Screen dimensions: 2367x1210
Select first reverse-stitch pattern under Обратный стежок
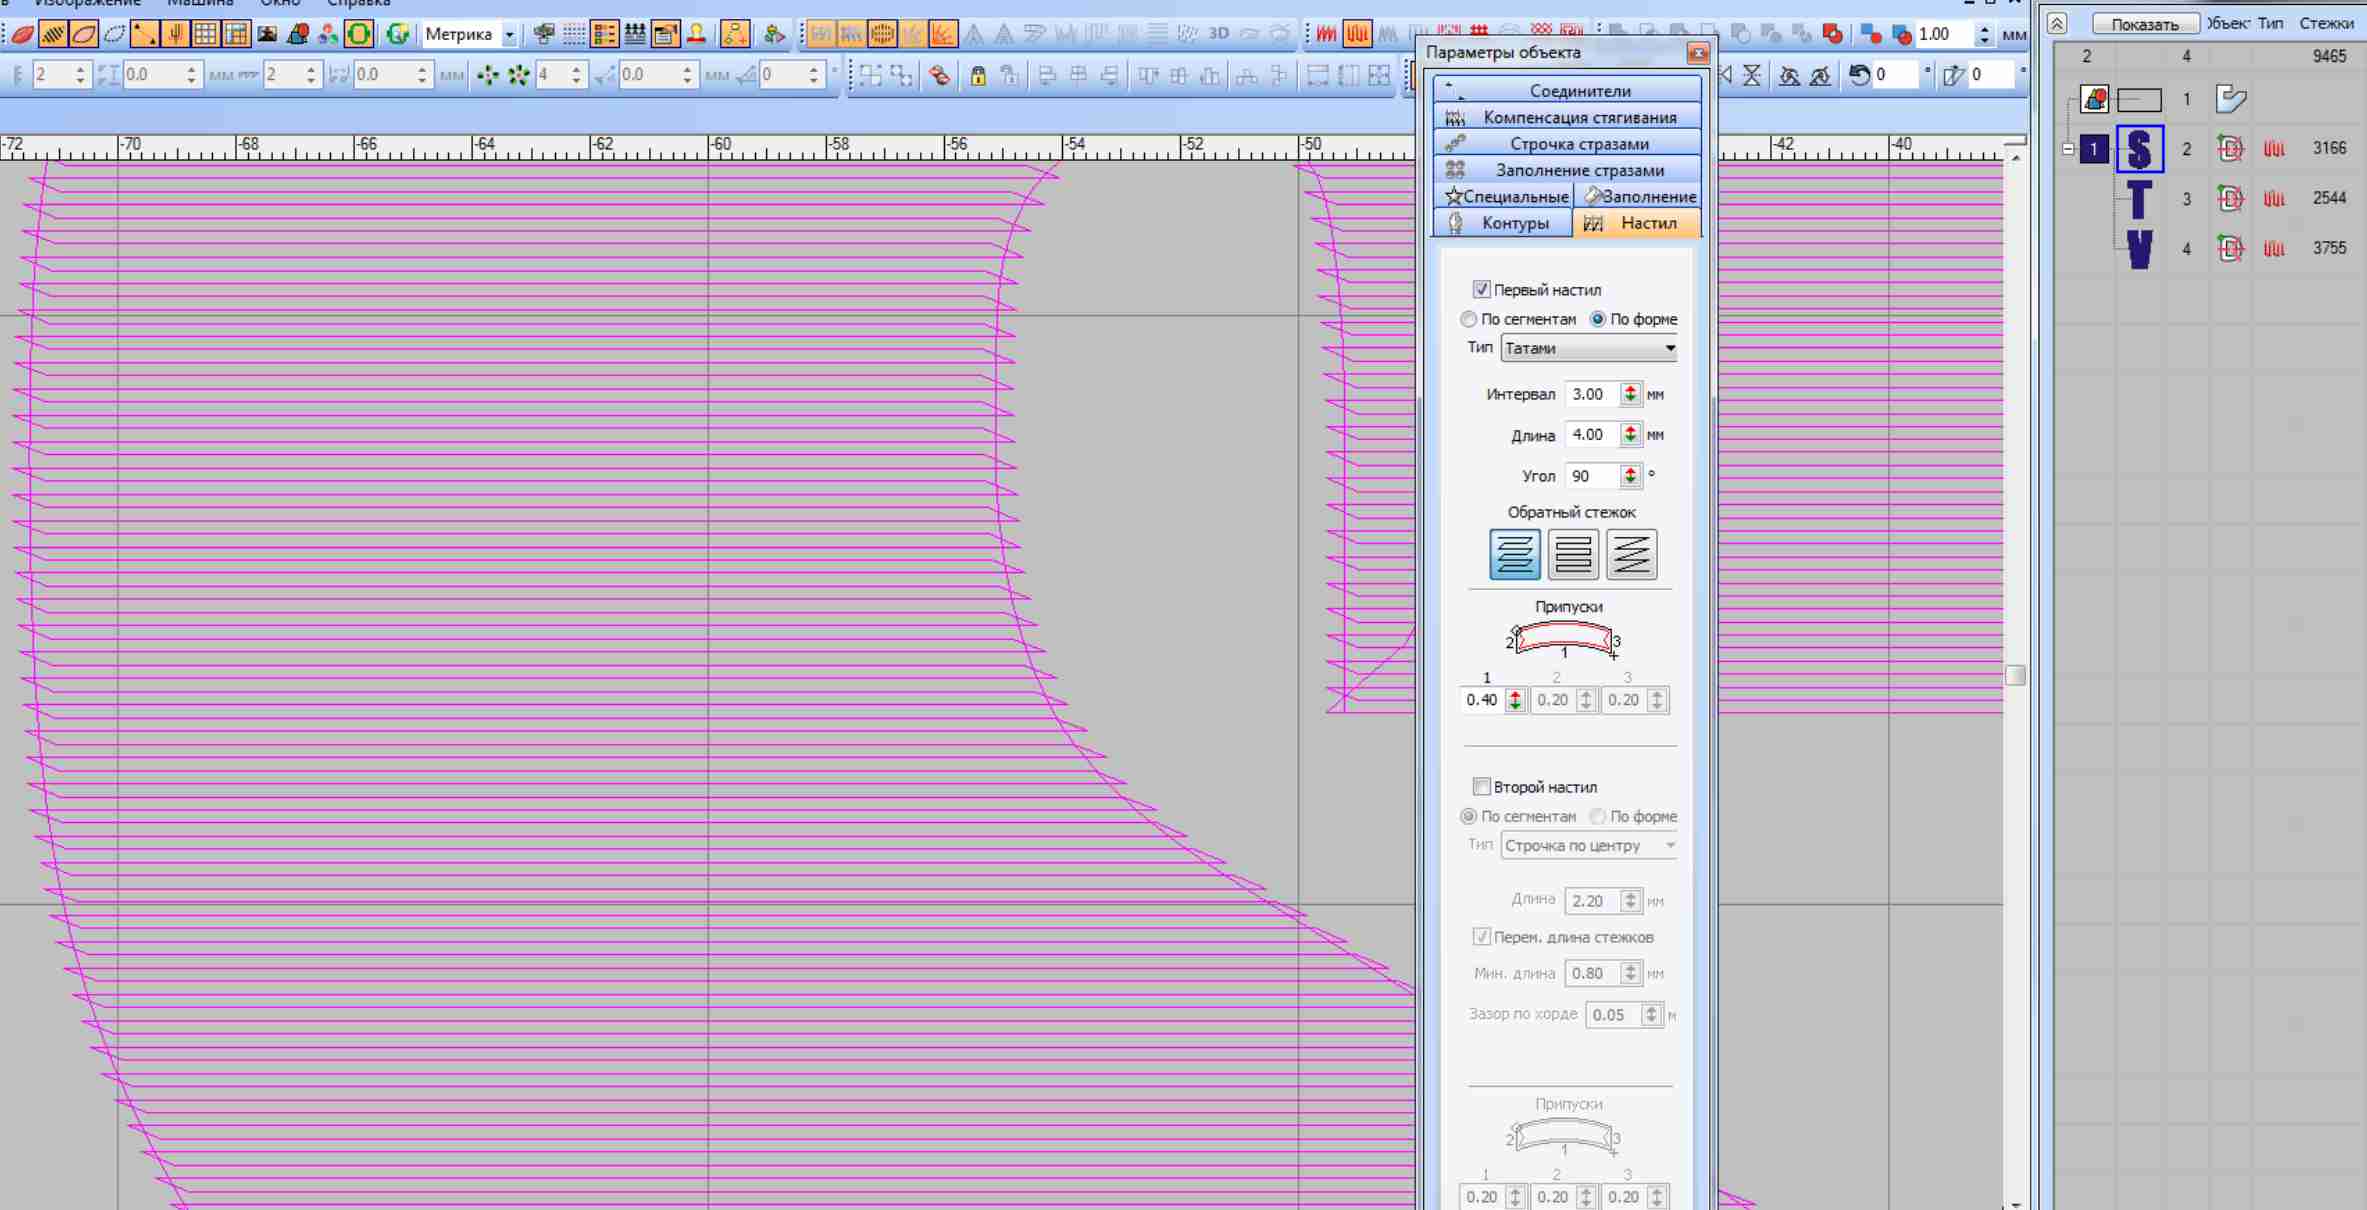(1514, 554)
